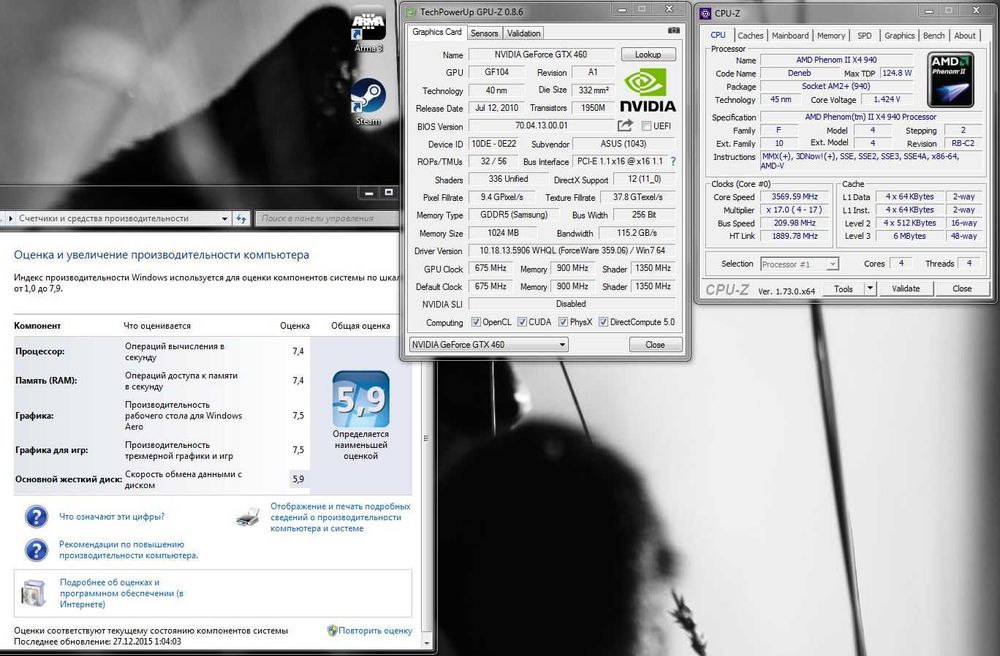
Task: Click the 'Счетчики и средства производительности' address breadcrumb
Action: pos(103,218)
